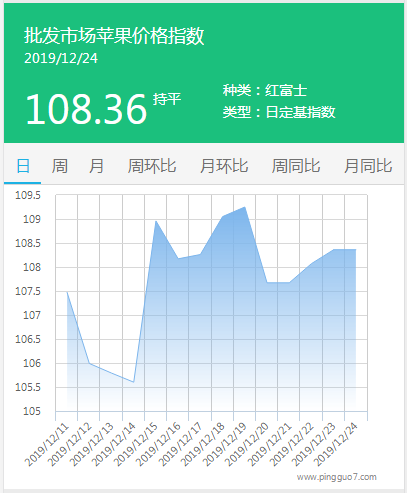Click the 种类：红富士 label
Image resolution: width=407 pixels, height=493 pixels.
pos(265,90)
